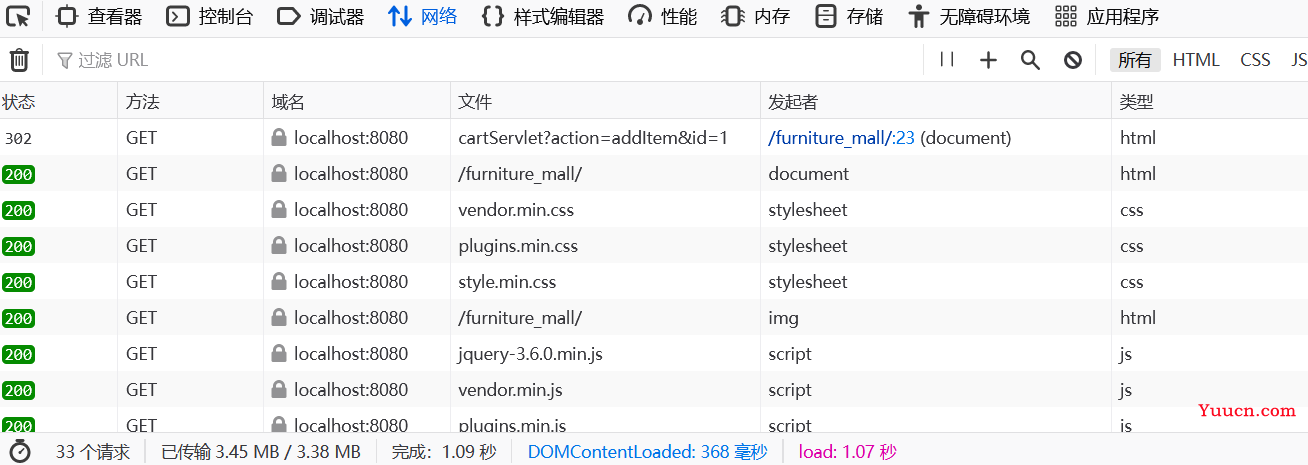
Task: Open the 查看器 inspector tab
Action: 98,16
